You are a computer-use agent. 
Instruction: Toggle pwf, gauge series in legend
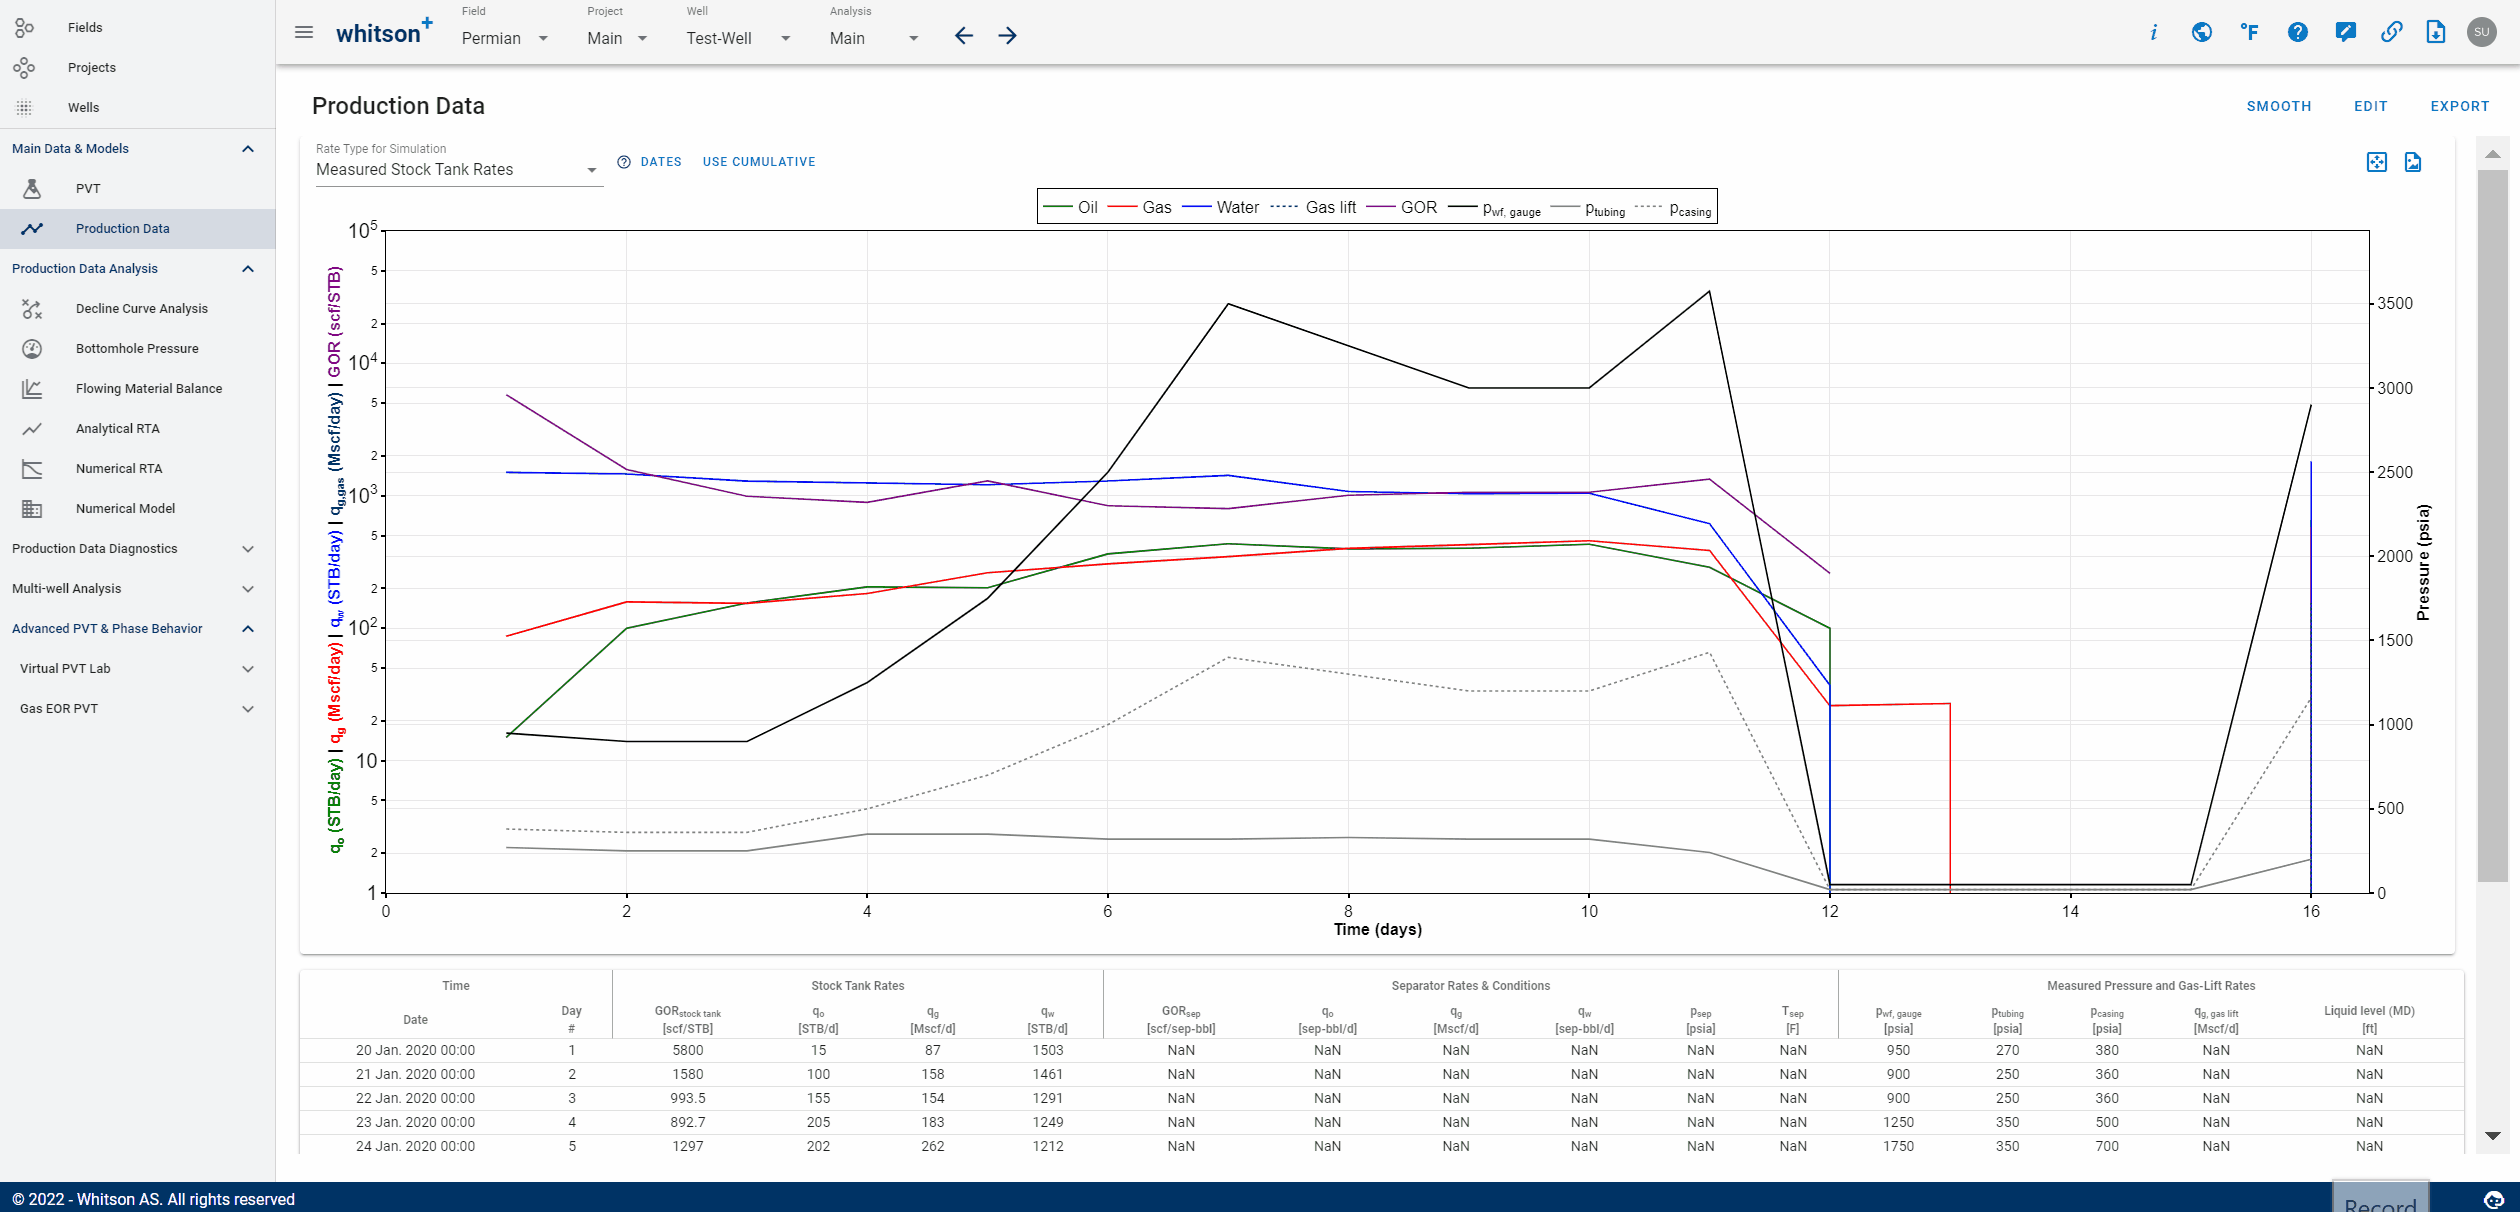click(x=1494, y=208)
